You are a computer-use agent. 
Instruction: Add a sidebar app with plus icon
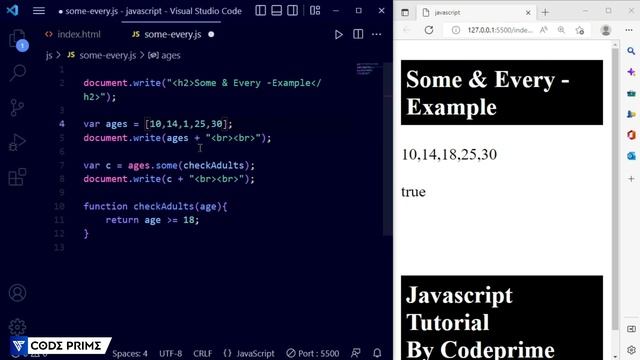[x=631, y=179]
